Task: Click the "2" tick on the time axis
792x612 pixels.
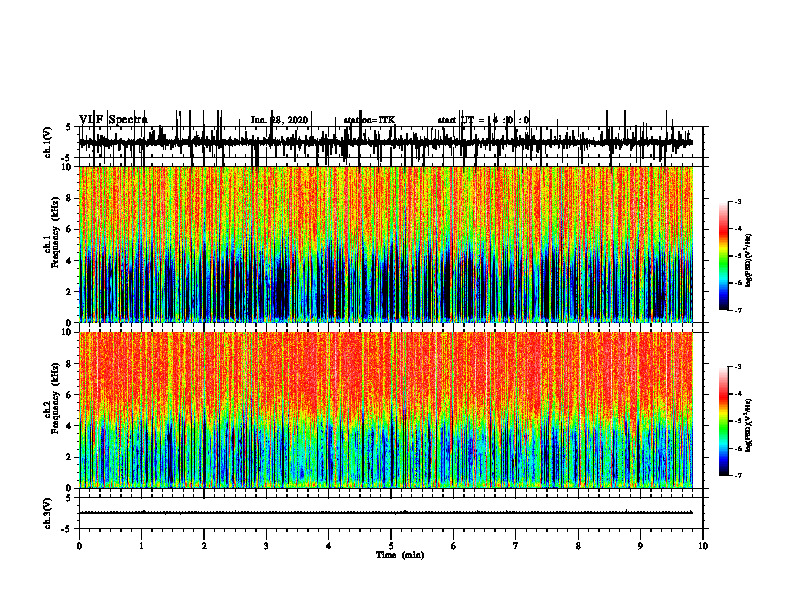Action: 204,546
